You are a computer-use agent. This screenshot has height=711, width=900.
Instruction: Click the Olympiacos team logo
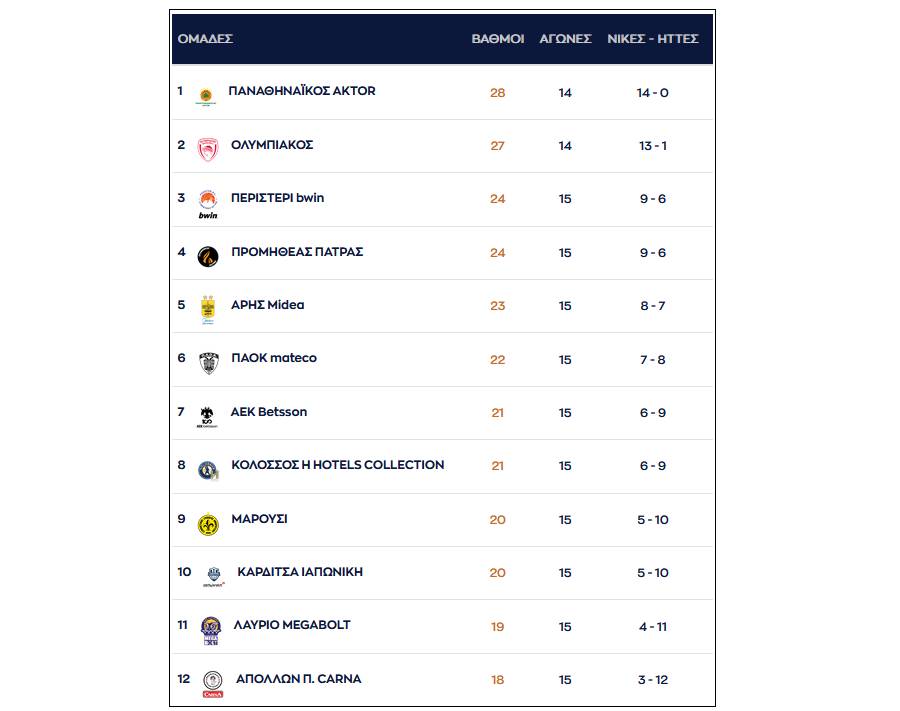click(207, 149)
